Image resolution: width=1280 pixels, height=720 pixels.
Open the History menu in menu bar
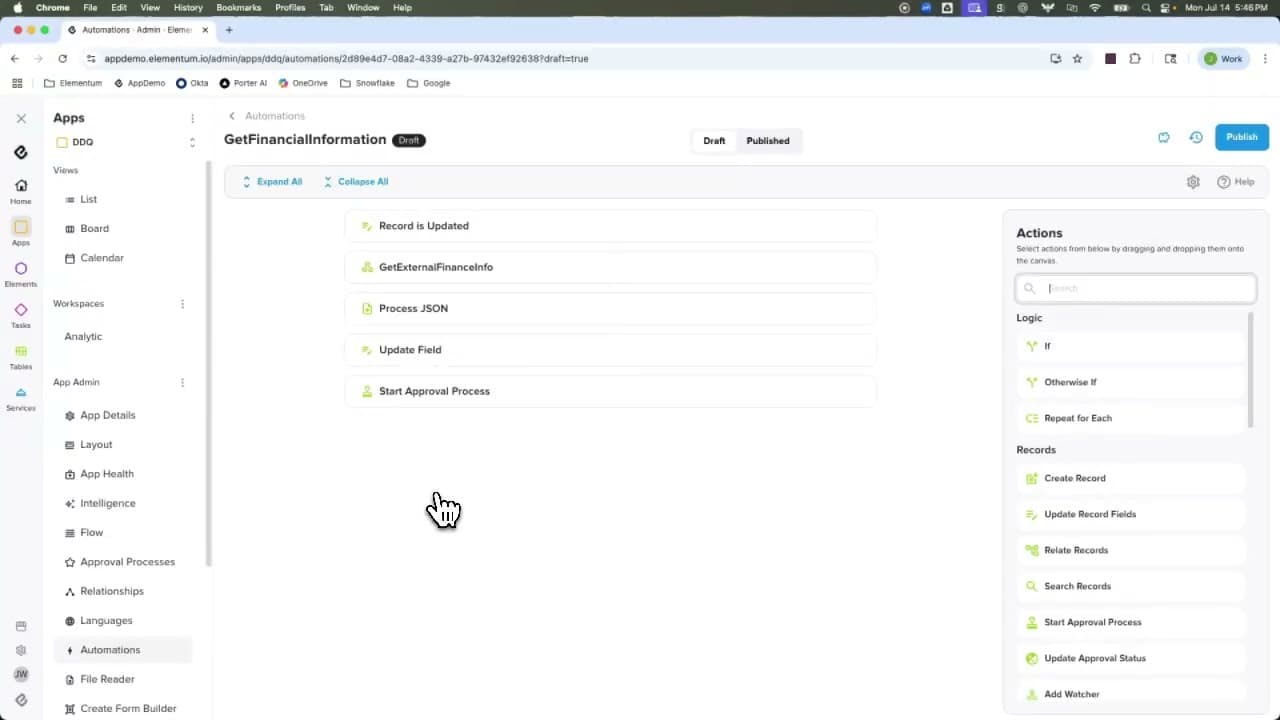click(188, 7)
